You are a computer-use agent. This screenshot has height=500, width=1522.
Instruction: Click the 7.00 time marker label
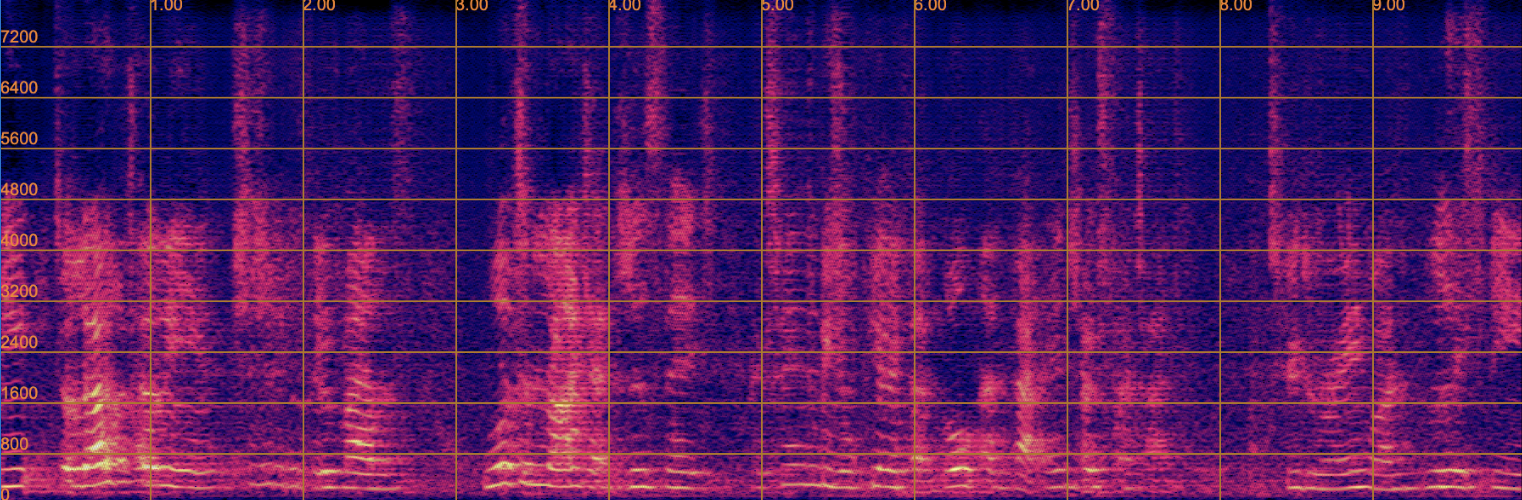tap(1083, 6)
